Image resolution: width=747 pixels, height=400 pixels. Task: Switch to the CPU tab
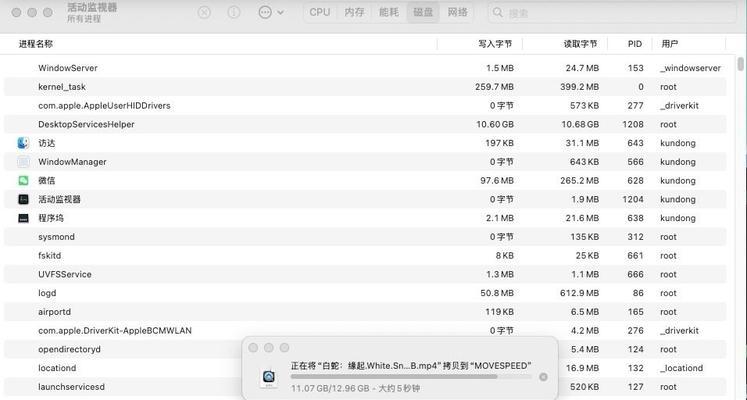320,12
